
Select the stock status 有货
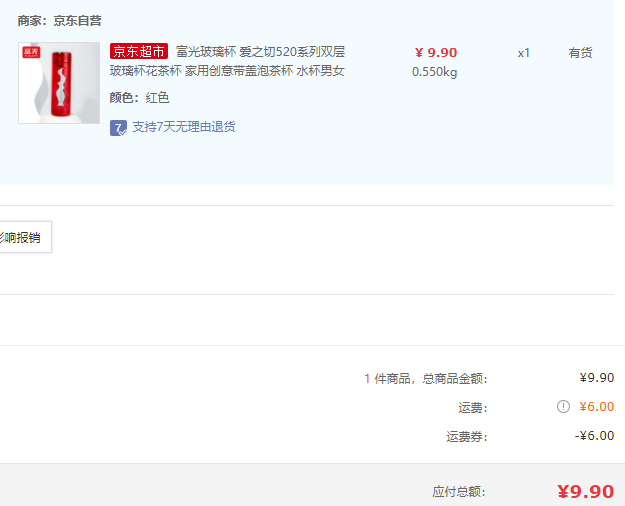pos(580,53)
